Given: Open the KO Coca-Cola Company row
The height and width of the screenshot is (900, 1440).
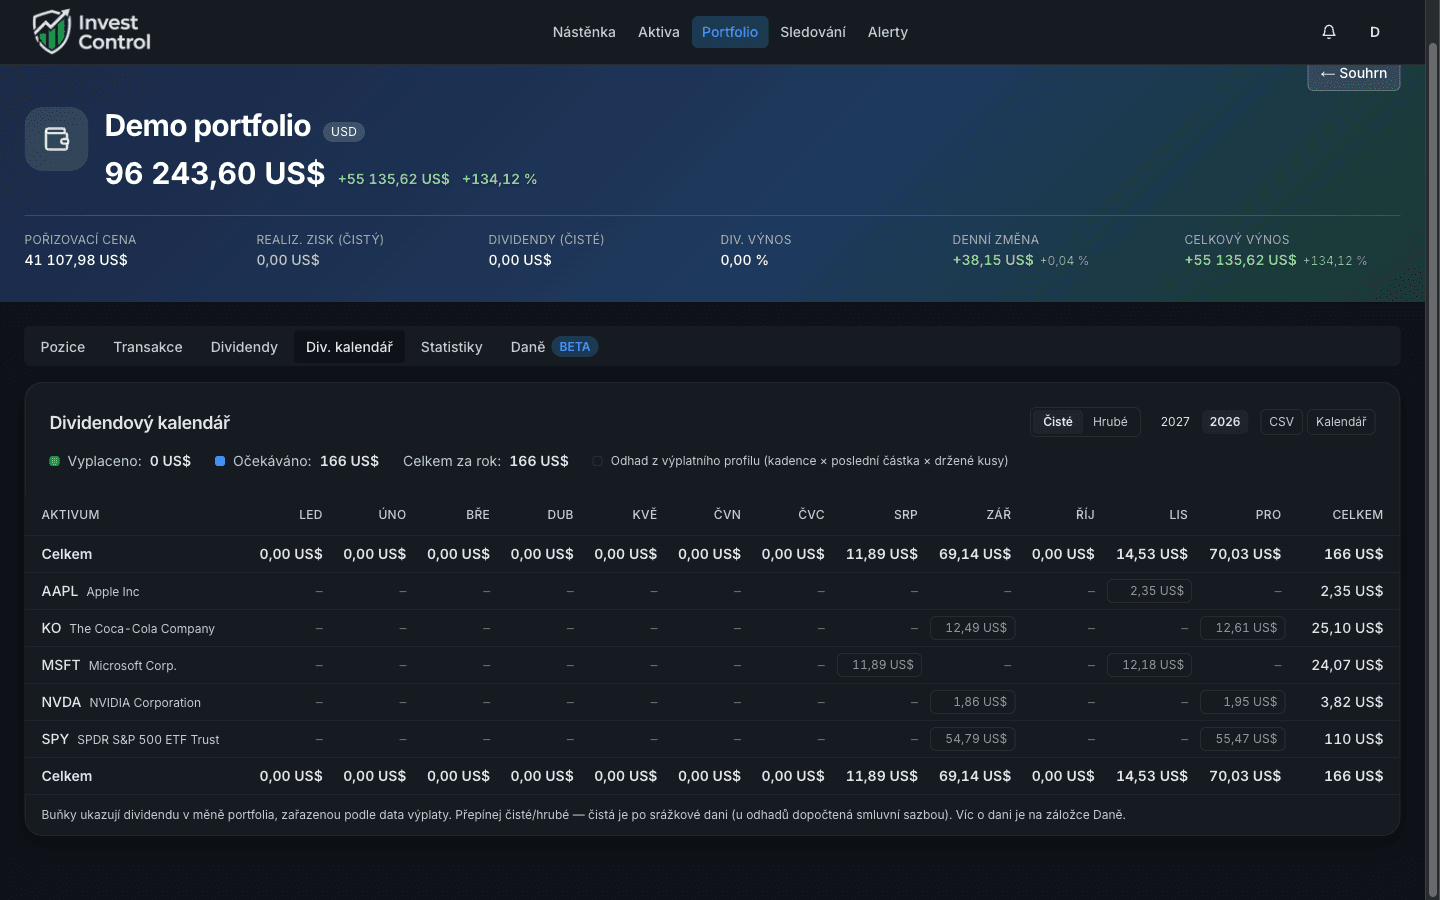Looking at the screenshot, I should click(712, 628).
